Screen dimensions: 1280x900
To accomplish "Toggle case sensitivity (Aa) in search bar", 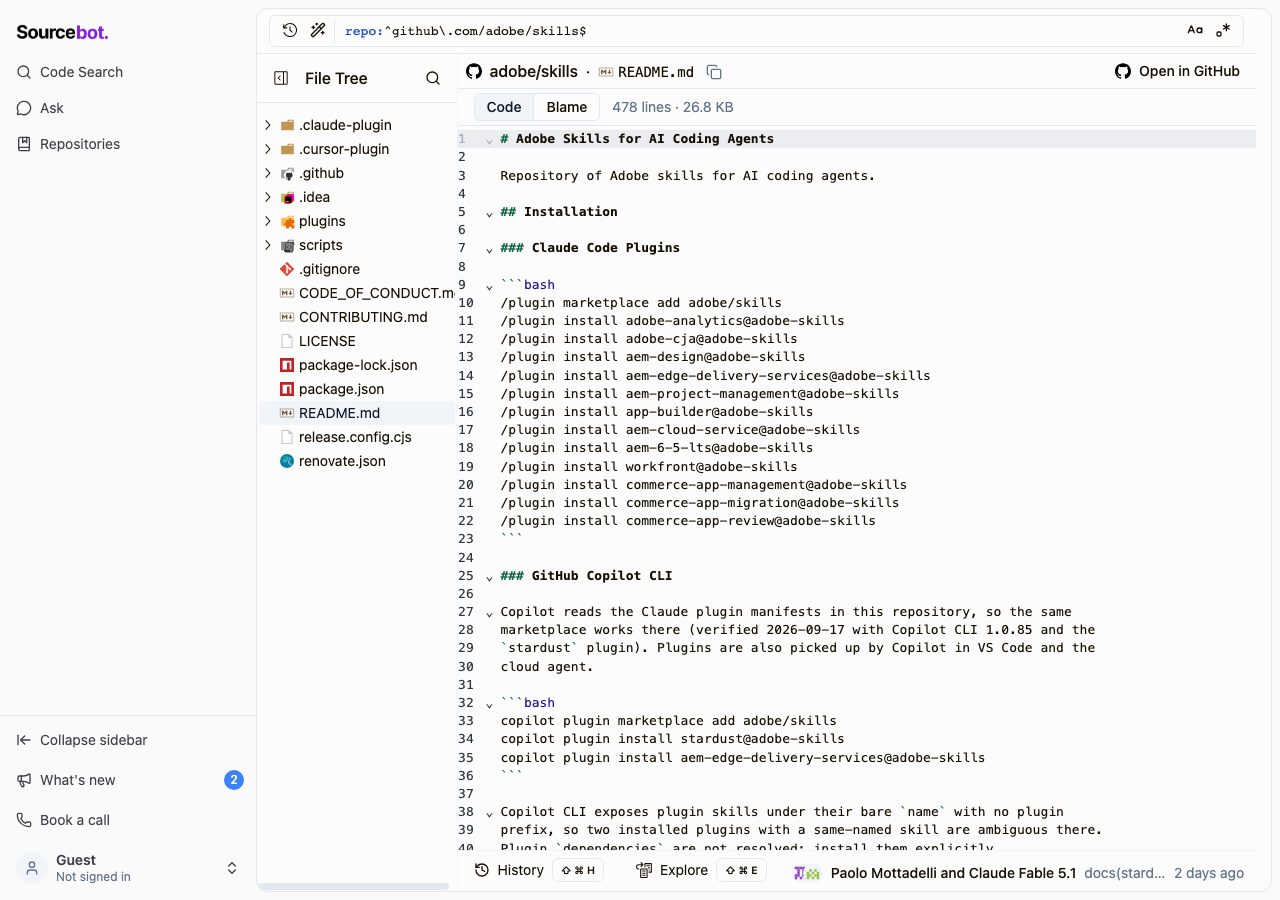I will tap(1195, 31).
